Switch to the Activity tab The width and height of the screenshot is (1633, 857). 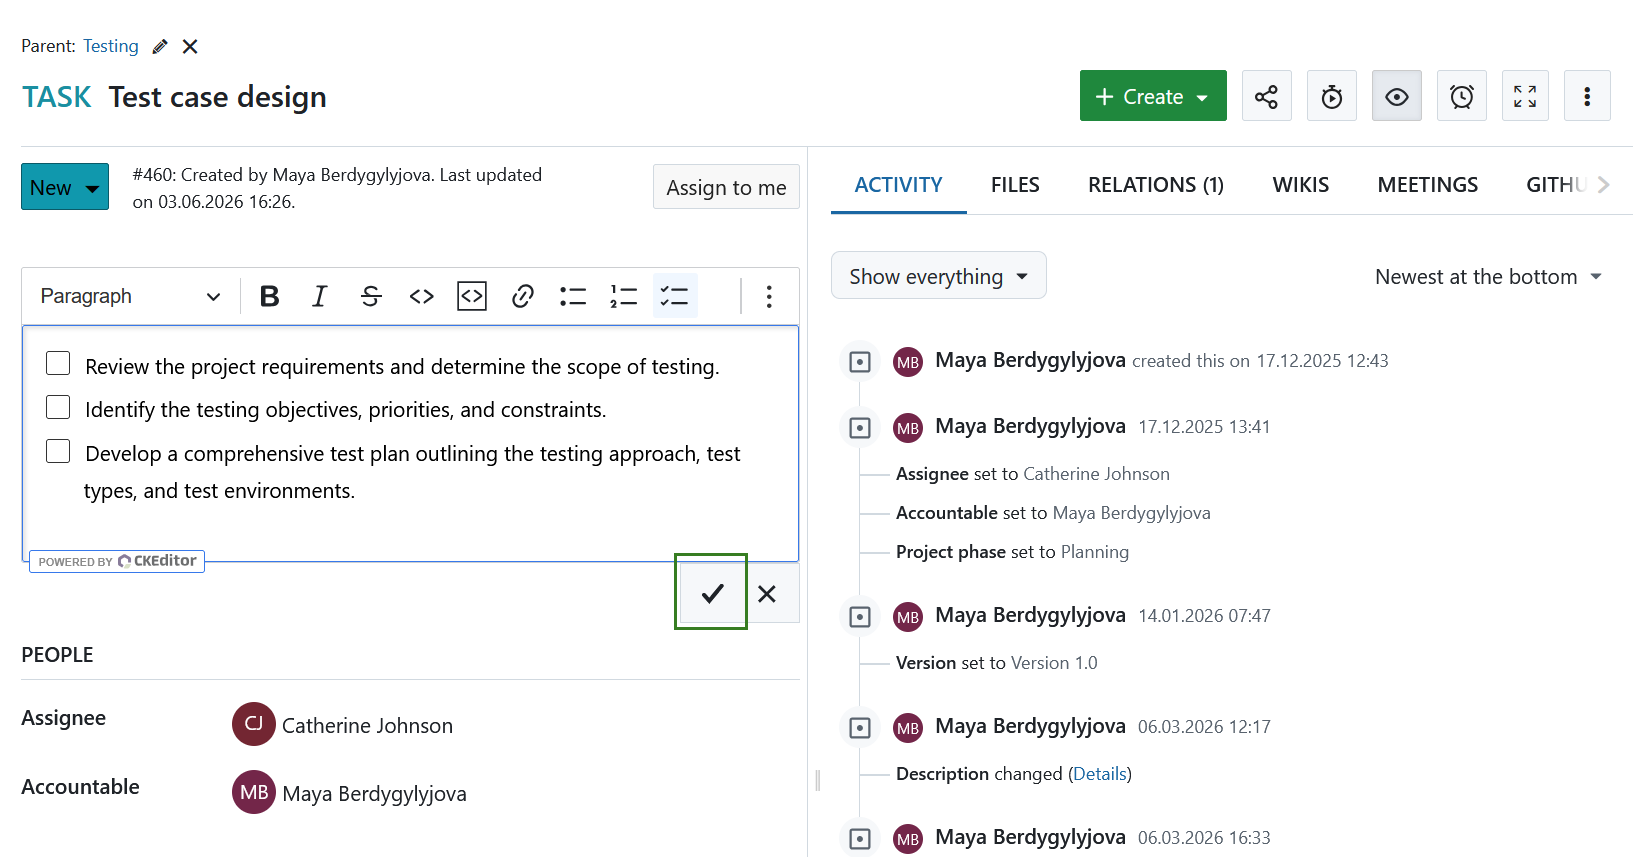[x=898, y=185]
